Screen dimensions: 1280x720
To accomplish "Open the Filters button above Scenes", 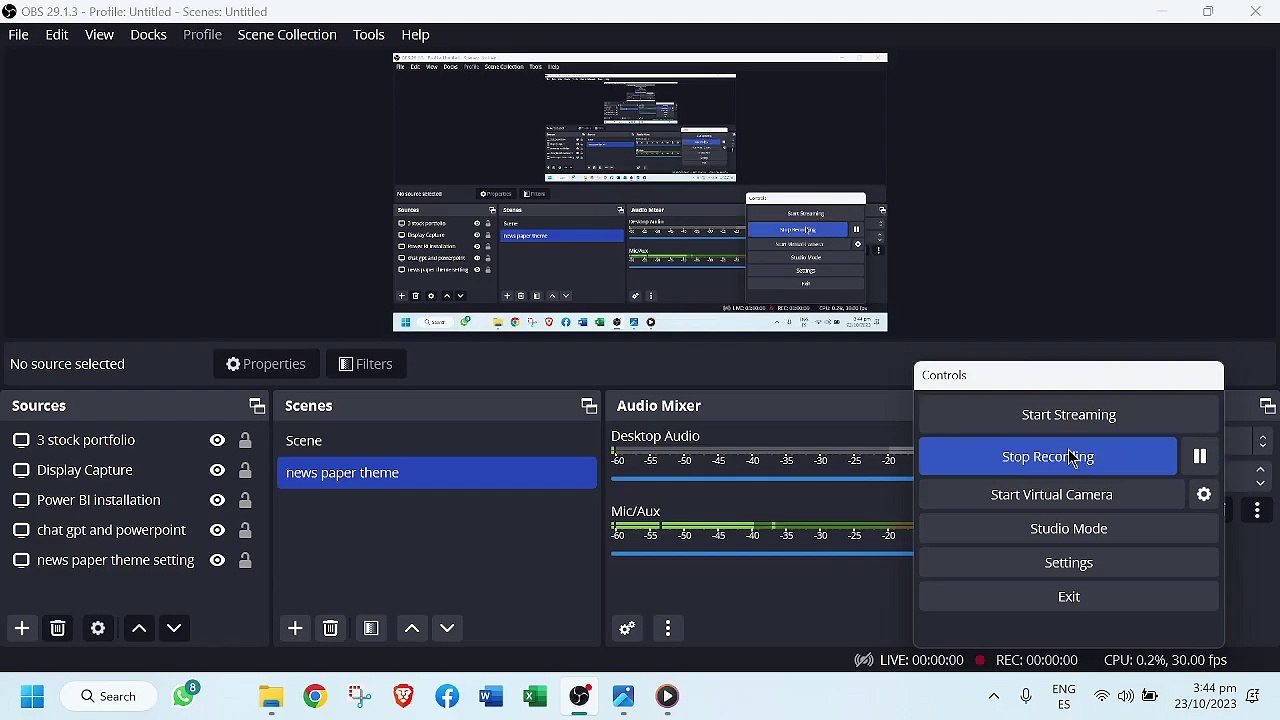I will point(365,364).
